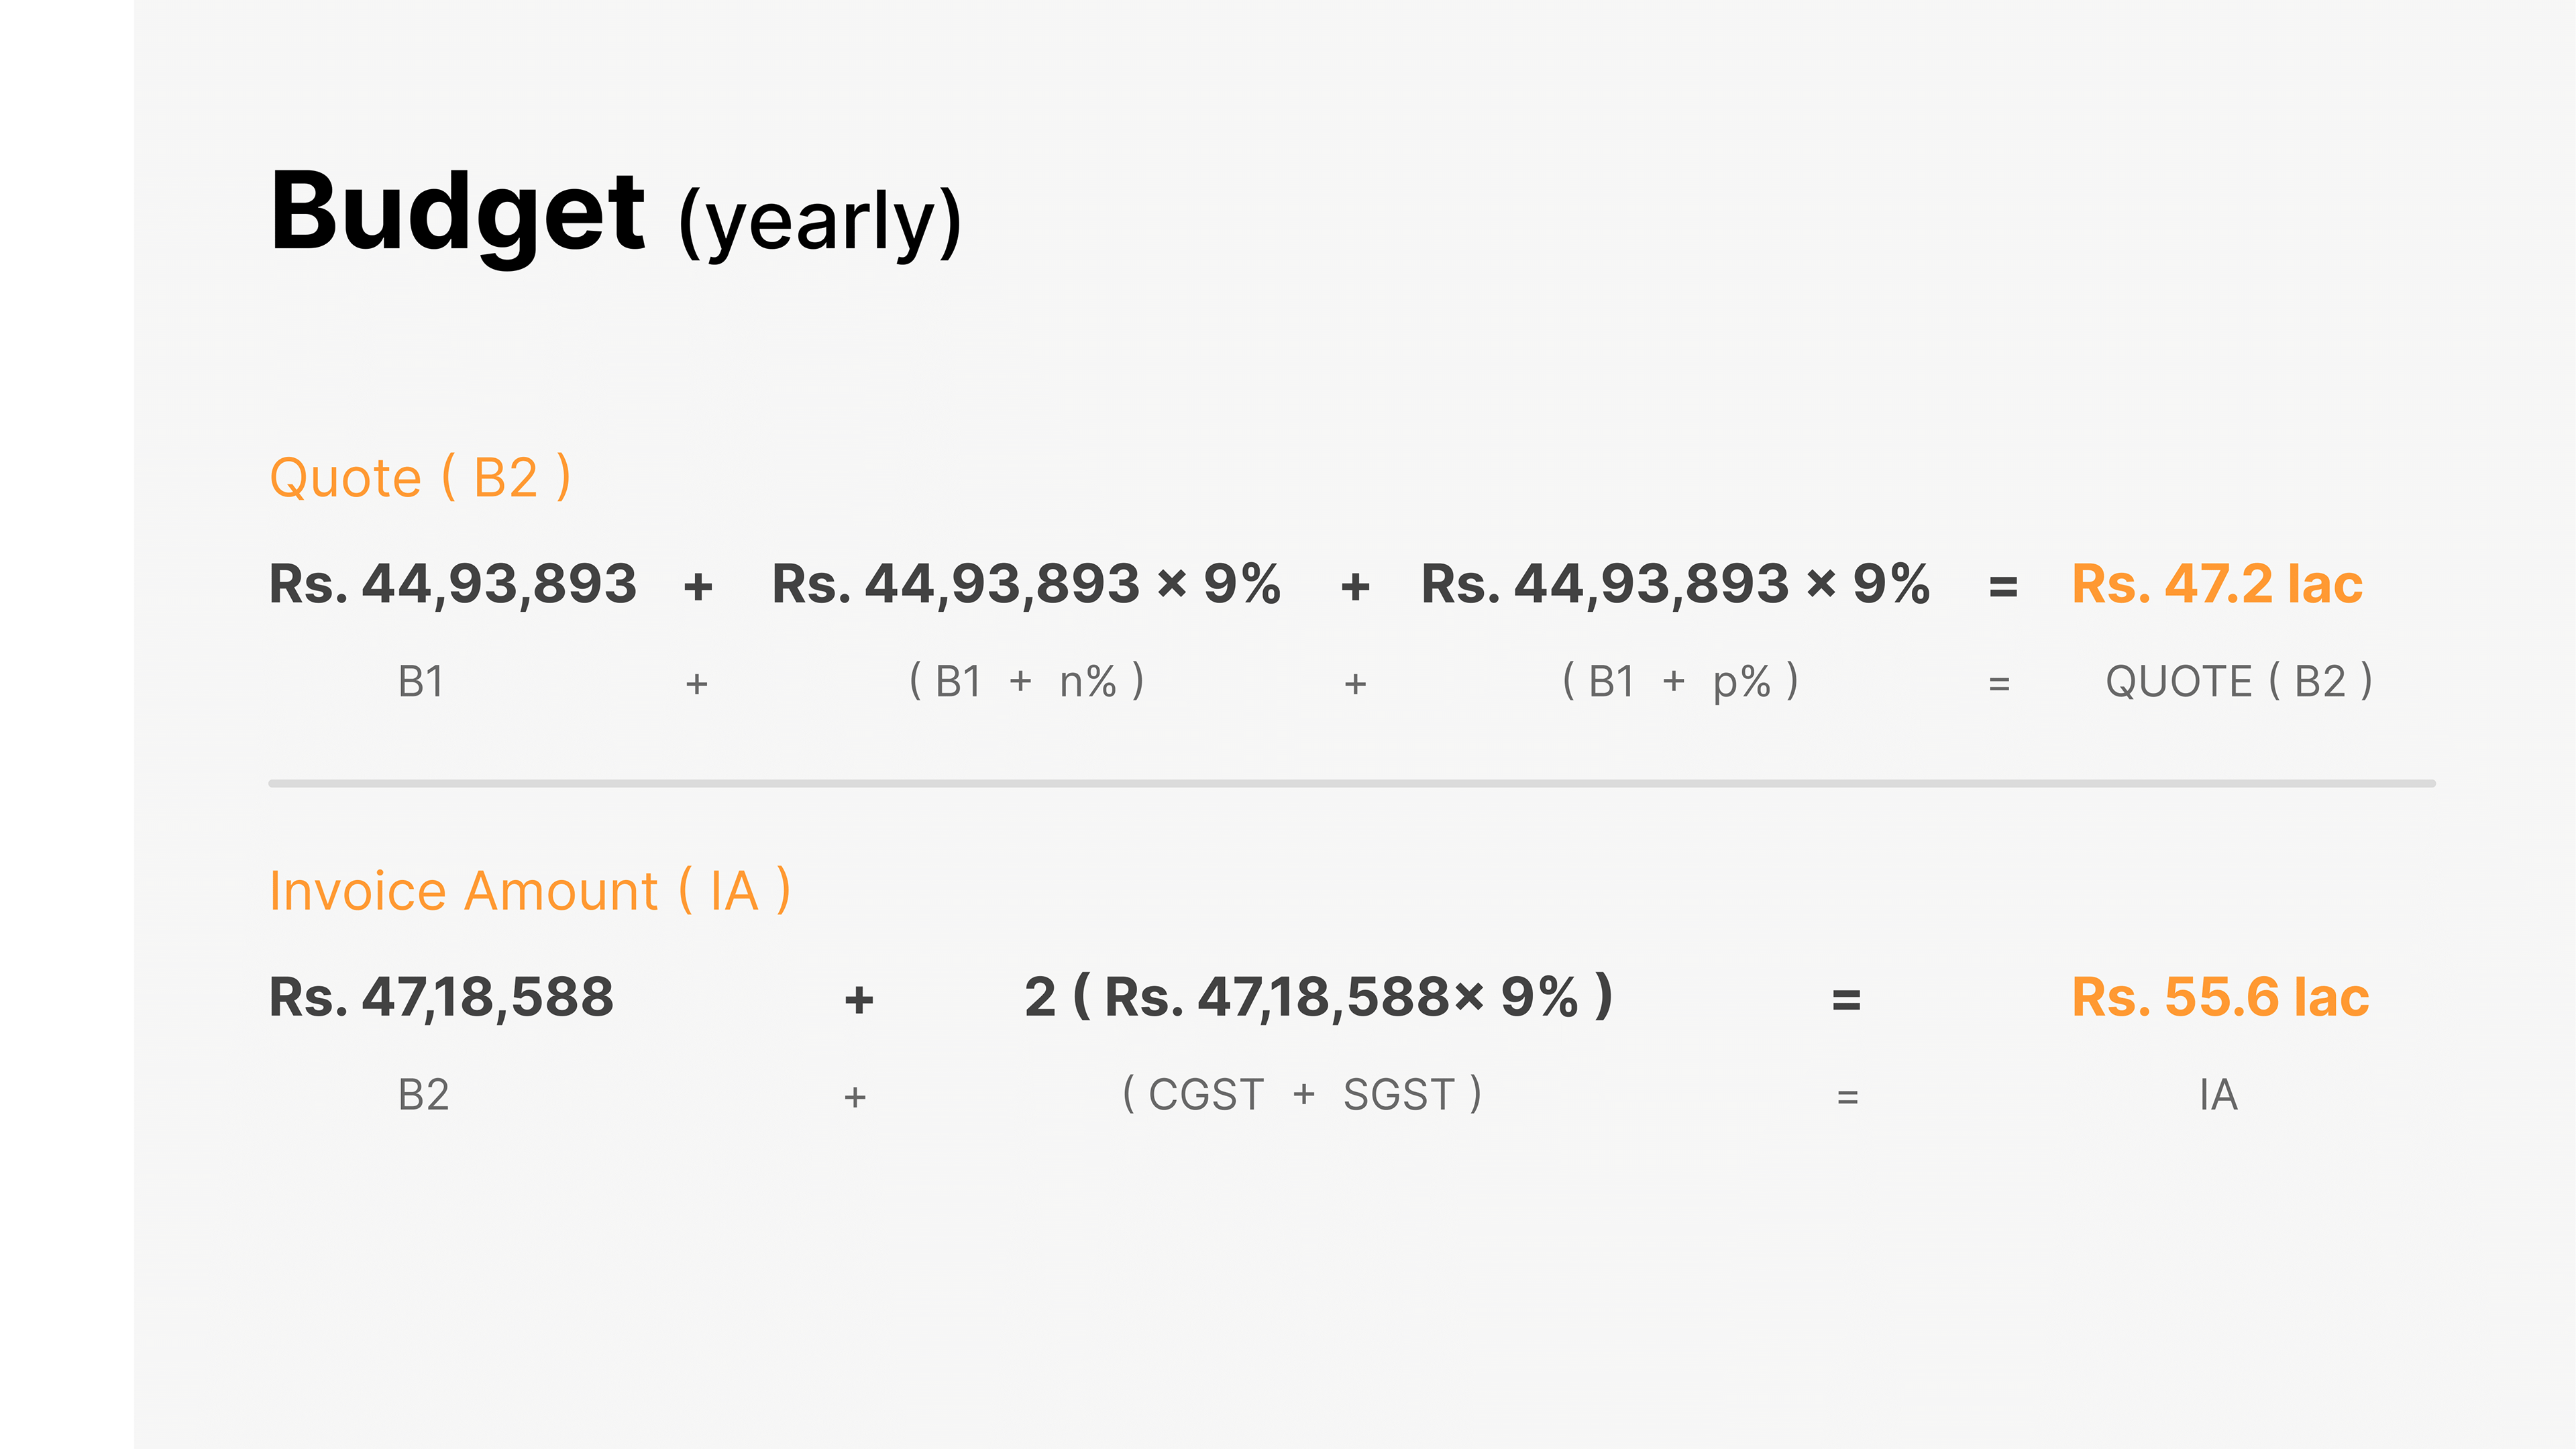The height and width of the screenshot is (1449, 2576).
Task: Select the small "B2" caption under invoice amount
Action: pyautogui.click(x=423, y=1095)
